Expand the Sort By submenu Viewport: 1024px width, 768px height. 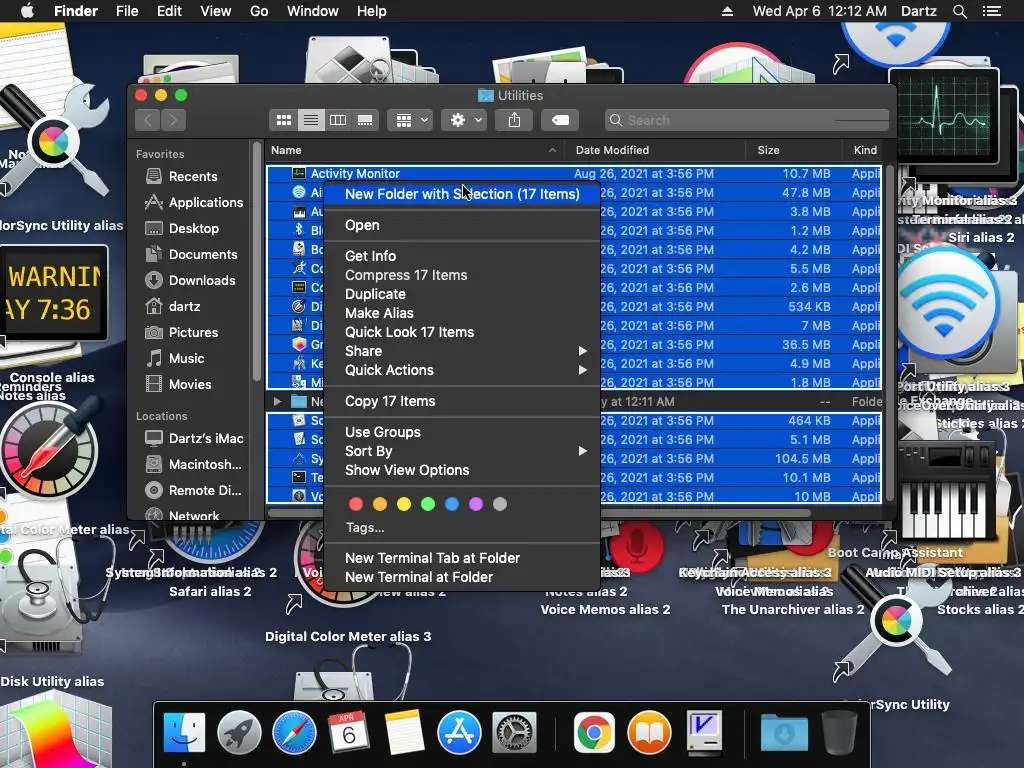(x=462, y=451)
